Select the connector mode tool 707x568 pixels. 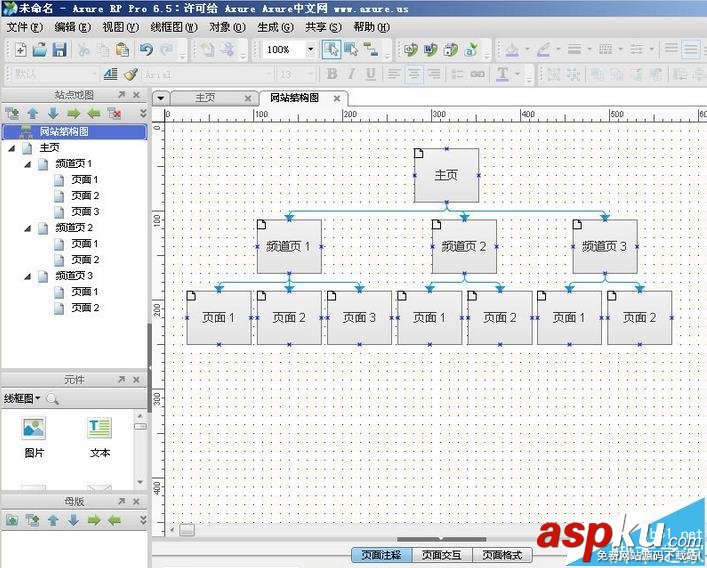tap(371, 49)
